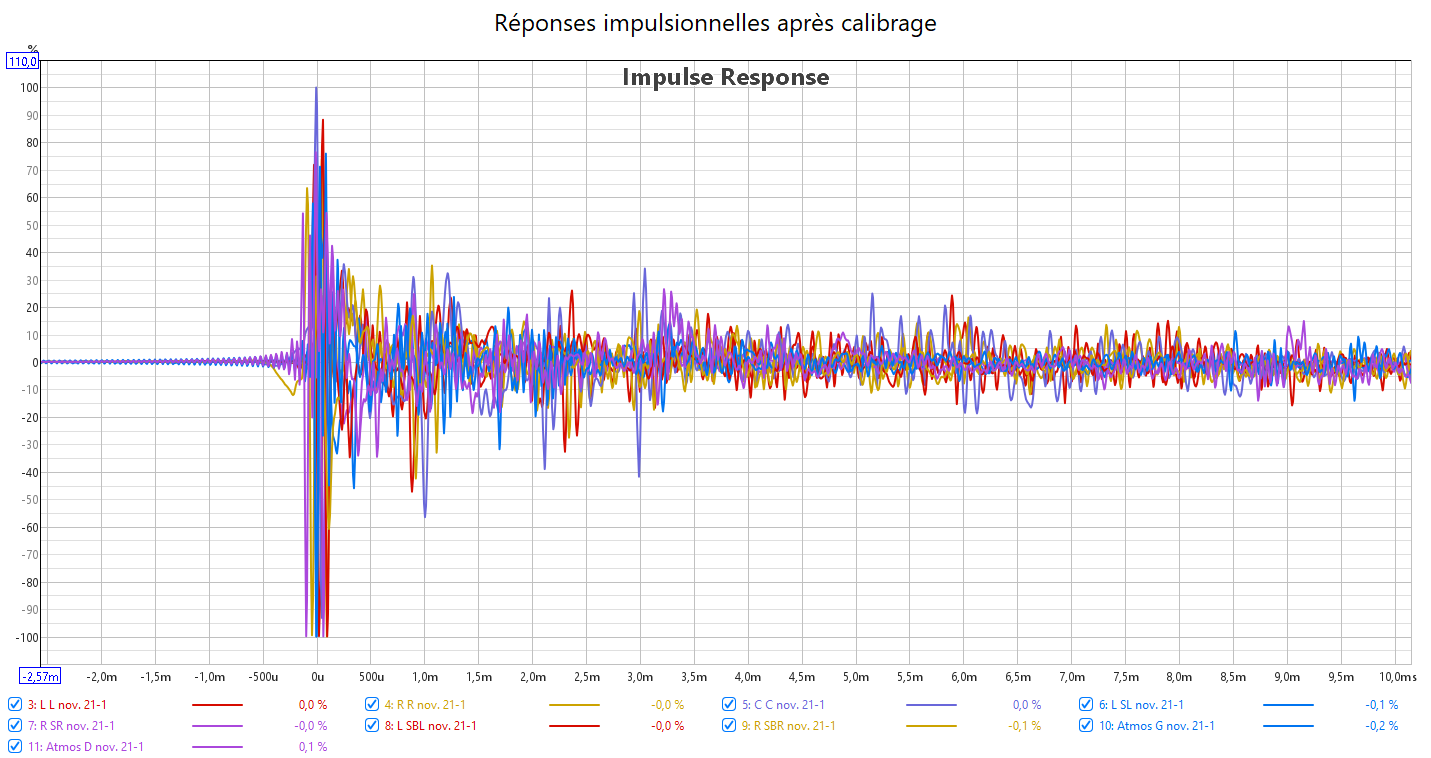This screenshot has width=1431, height=758.
Task: Click the -0,2 % value for Atmos G
Action: click(1381, 726)
